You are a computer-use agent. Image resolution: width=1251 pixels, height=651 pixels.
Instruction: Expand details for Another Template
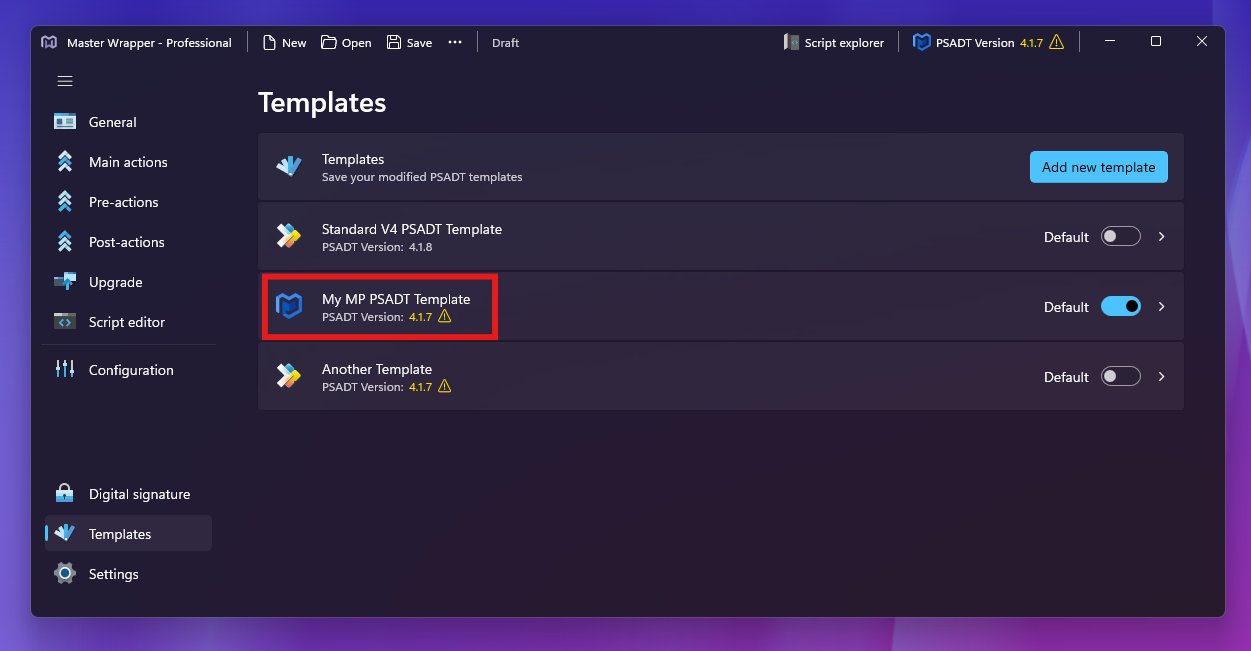tap(1161, 376)
